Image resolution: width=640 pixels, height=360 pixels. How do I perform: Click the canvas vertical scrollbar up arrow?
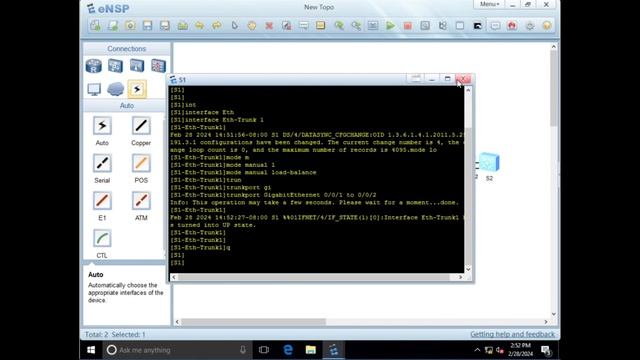coord(553,47)
